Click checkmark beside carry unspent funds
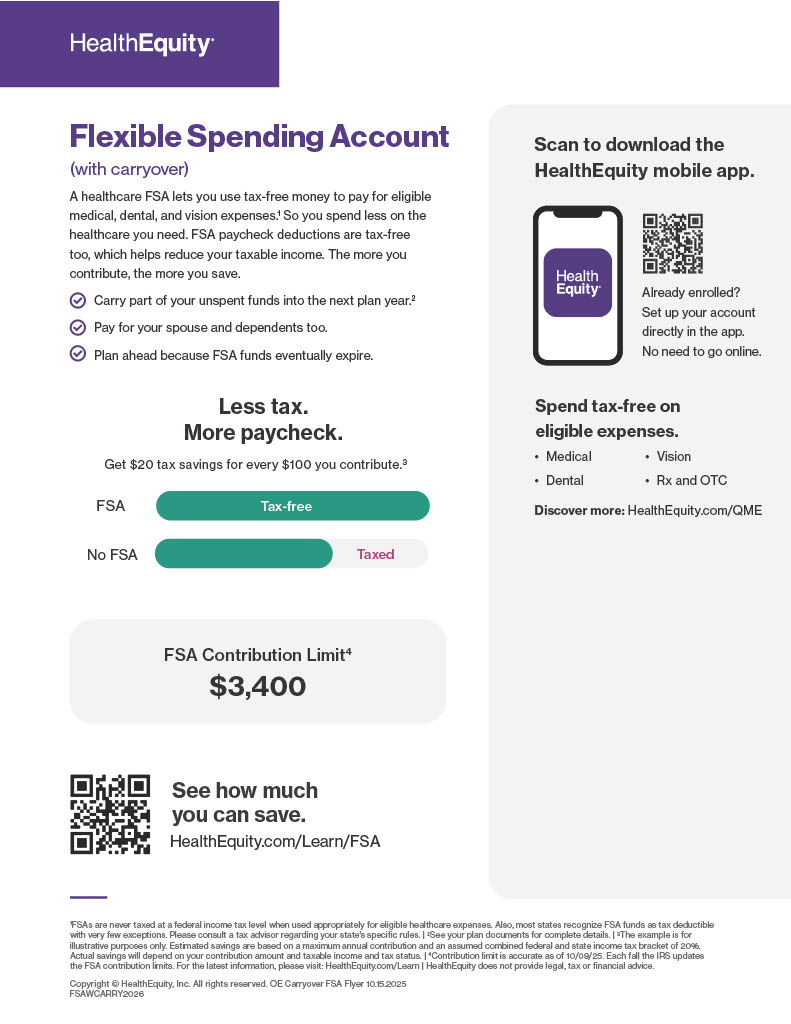Screen dimensions: 791x1024 tap(78, 300)
